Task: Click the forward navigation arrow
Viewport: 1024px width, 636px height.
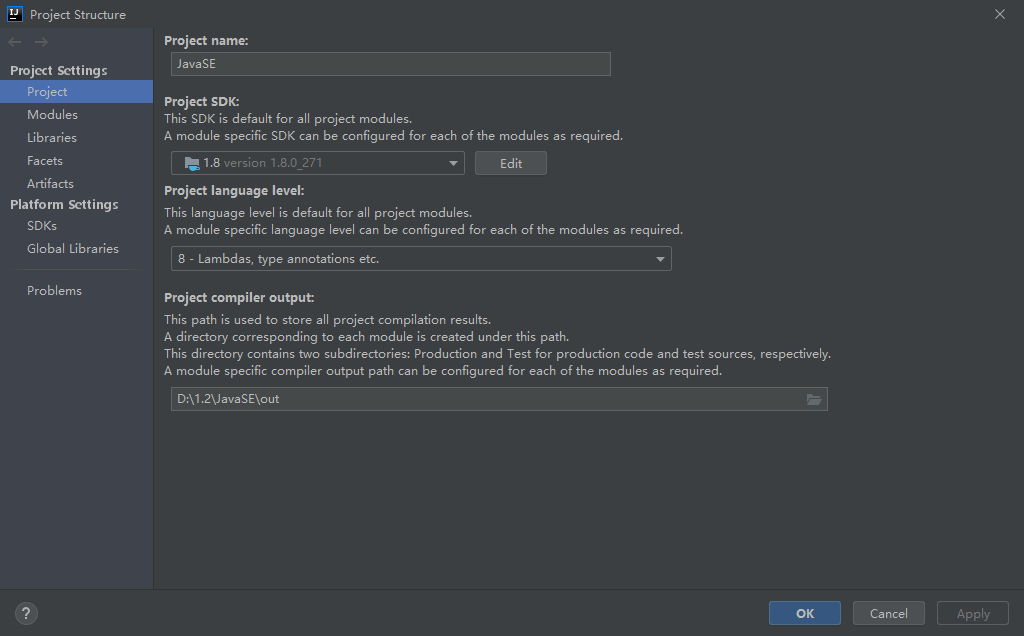Action: 41,42
